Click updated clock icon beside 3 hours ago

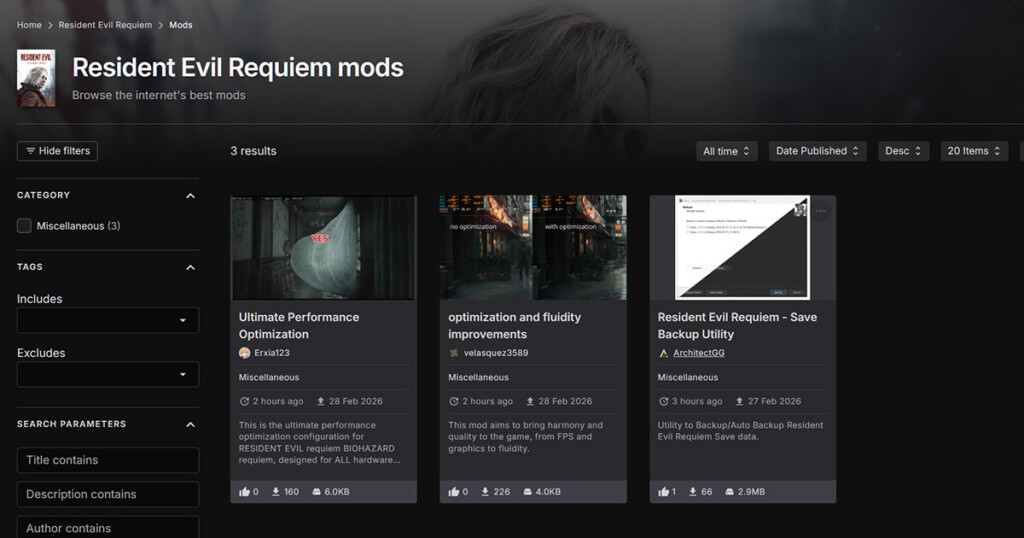[x=664, y=402]
